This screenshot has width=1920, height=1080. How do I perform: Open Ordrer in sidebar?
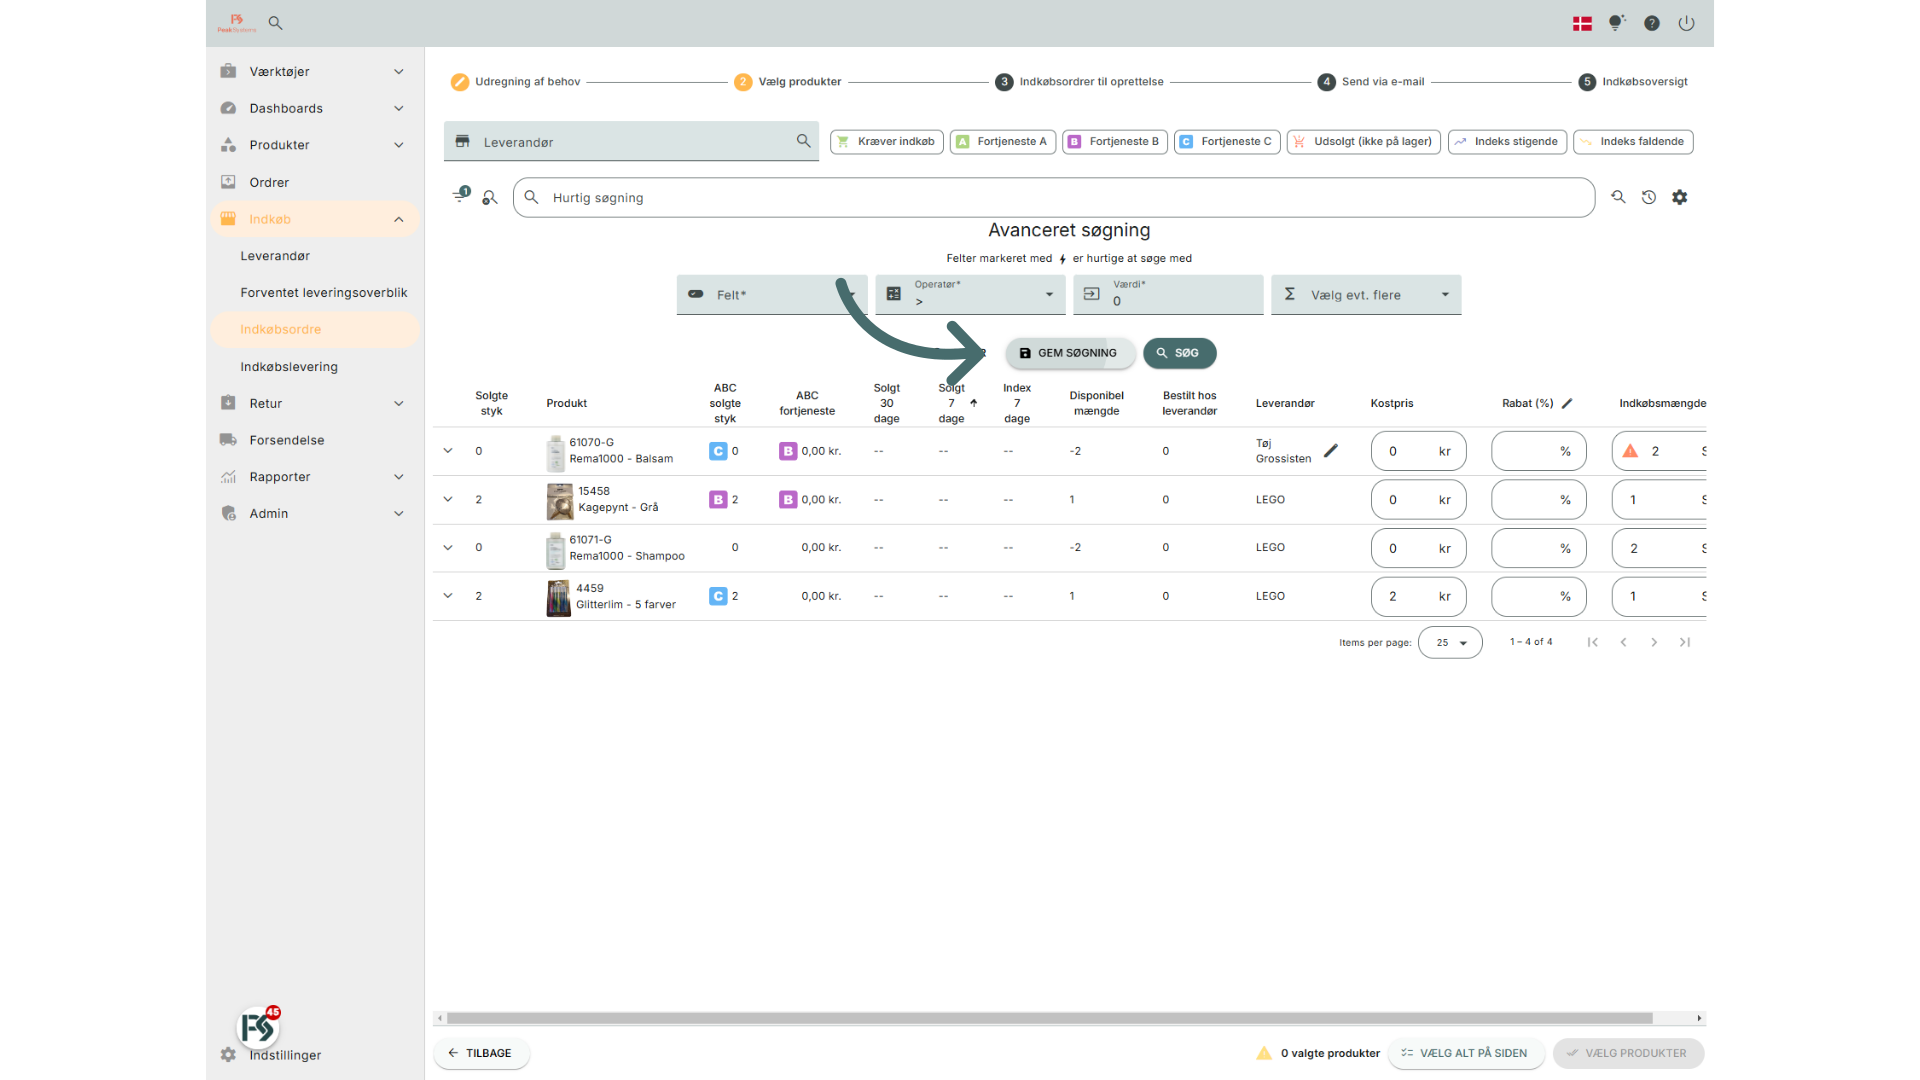[315, 182]
